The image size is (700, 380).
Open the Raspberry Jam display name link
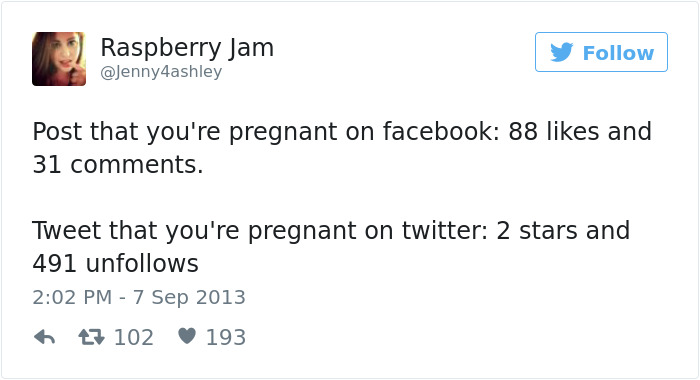(x=187, y=47)
